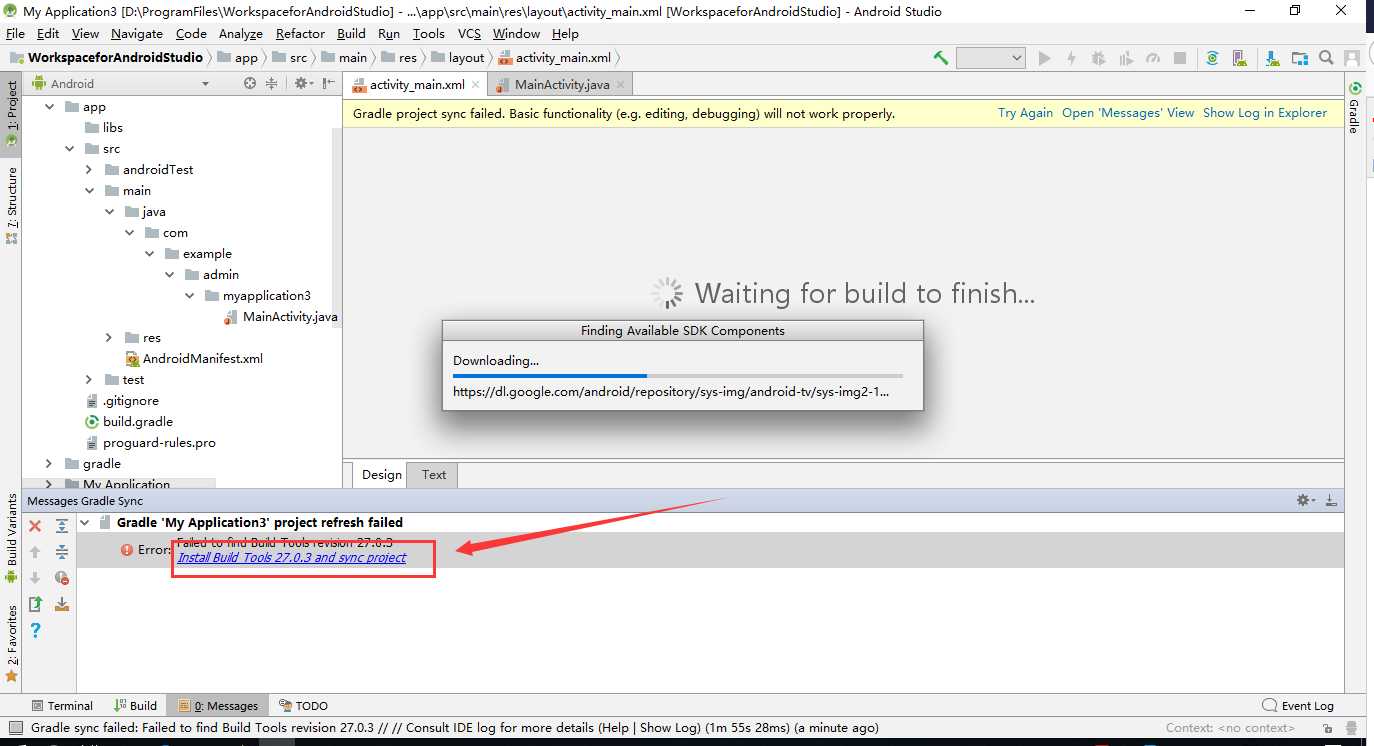
Task: Open the Terminal tool window tab
Action: point(62,706)
